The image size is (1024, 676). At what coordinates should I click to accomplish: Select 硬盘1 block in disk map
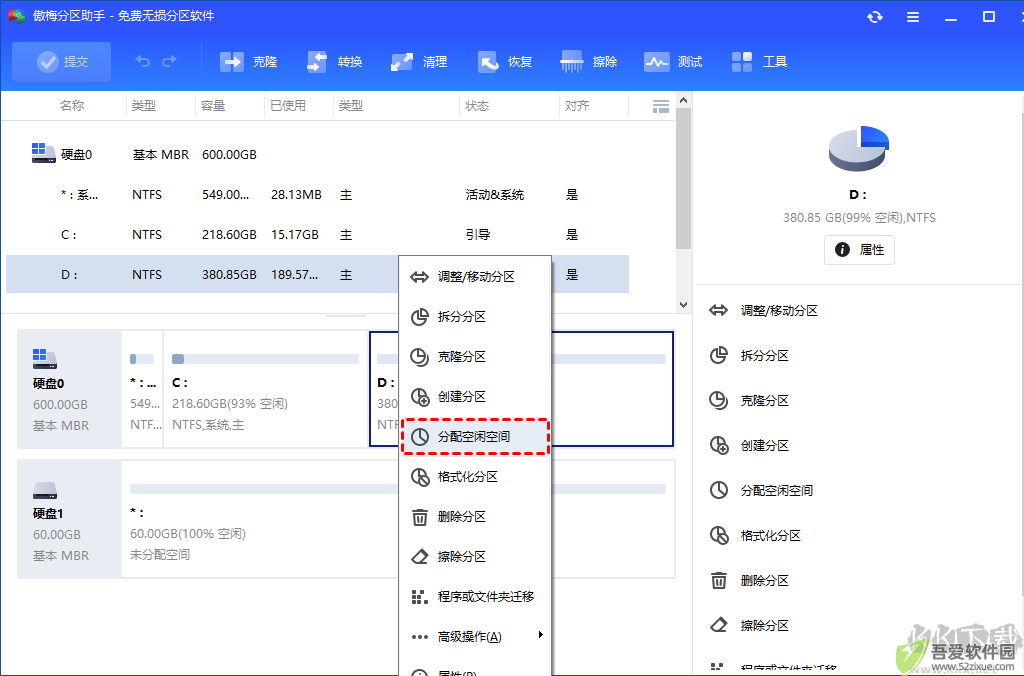pyautogui.click(x=69, y=519)
